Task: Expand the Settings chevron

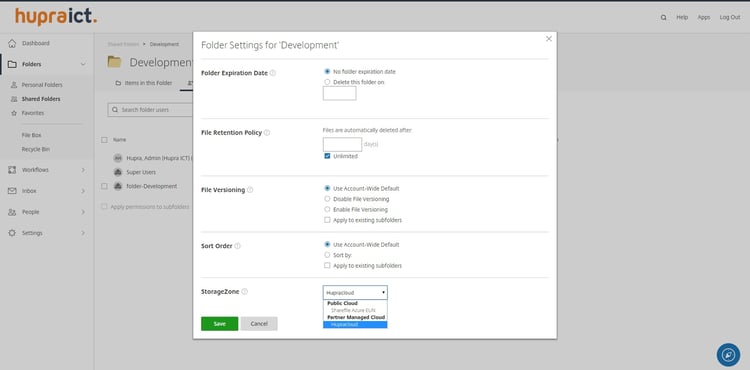Action: [x=83, y=233]
